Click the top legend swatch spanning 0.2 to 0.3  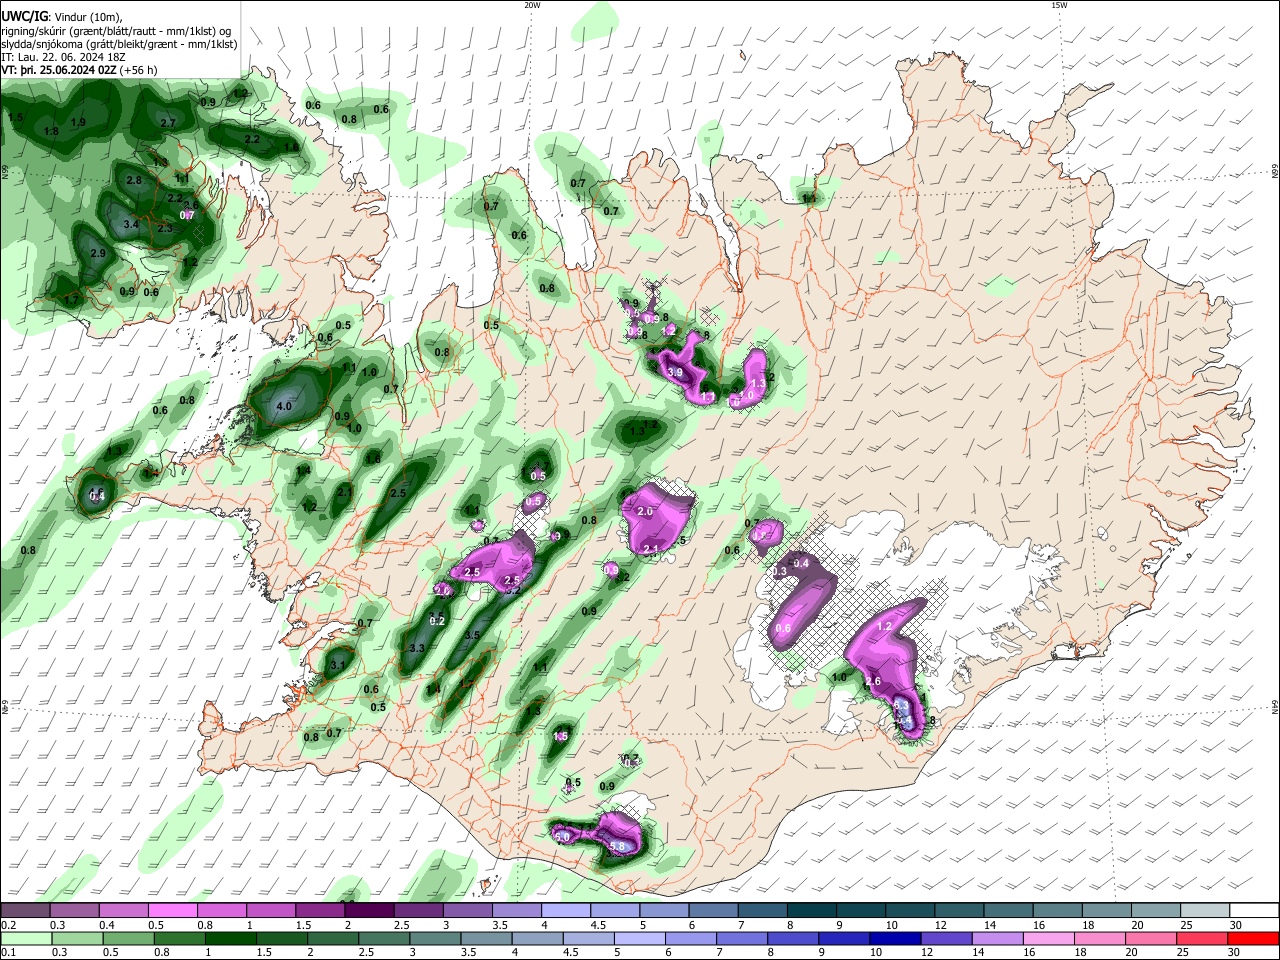coord(25,910)
